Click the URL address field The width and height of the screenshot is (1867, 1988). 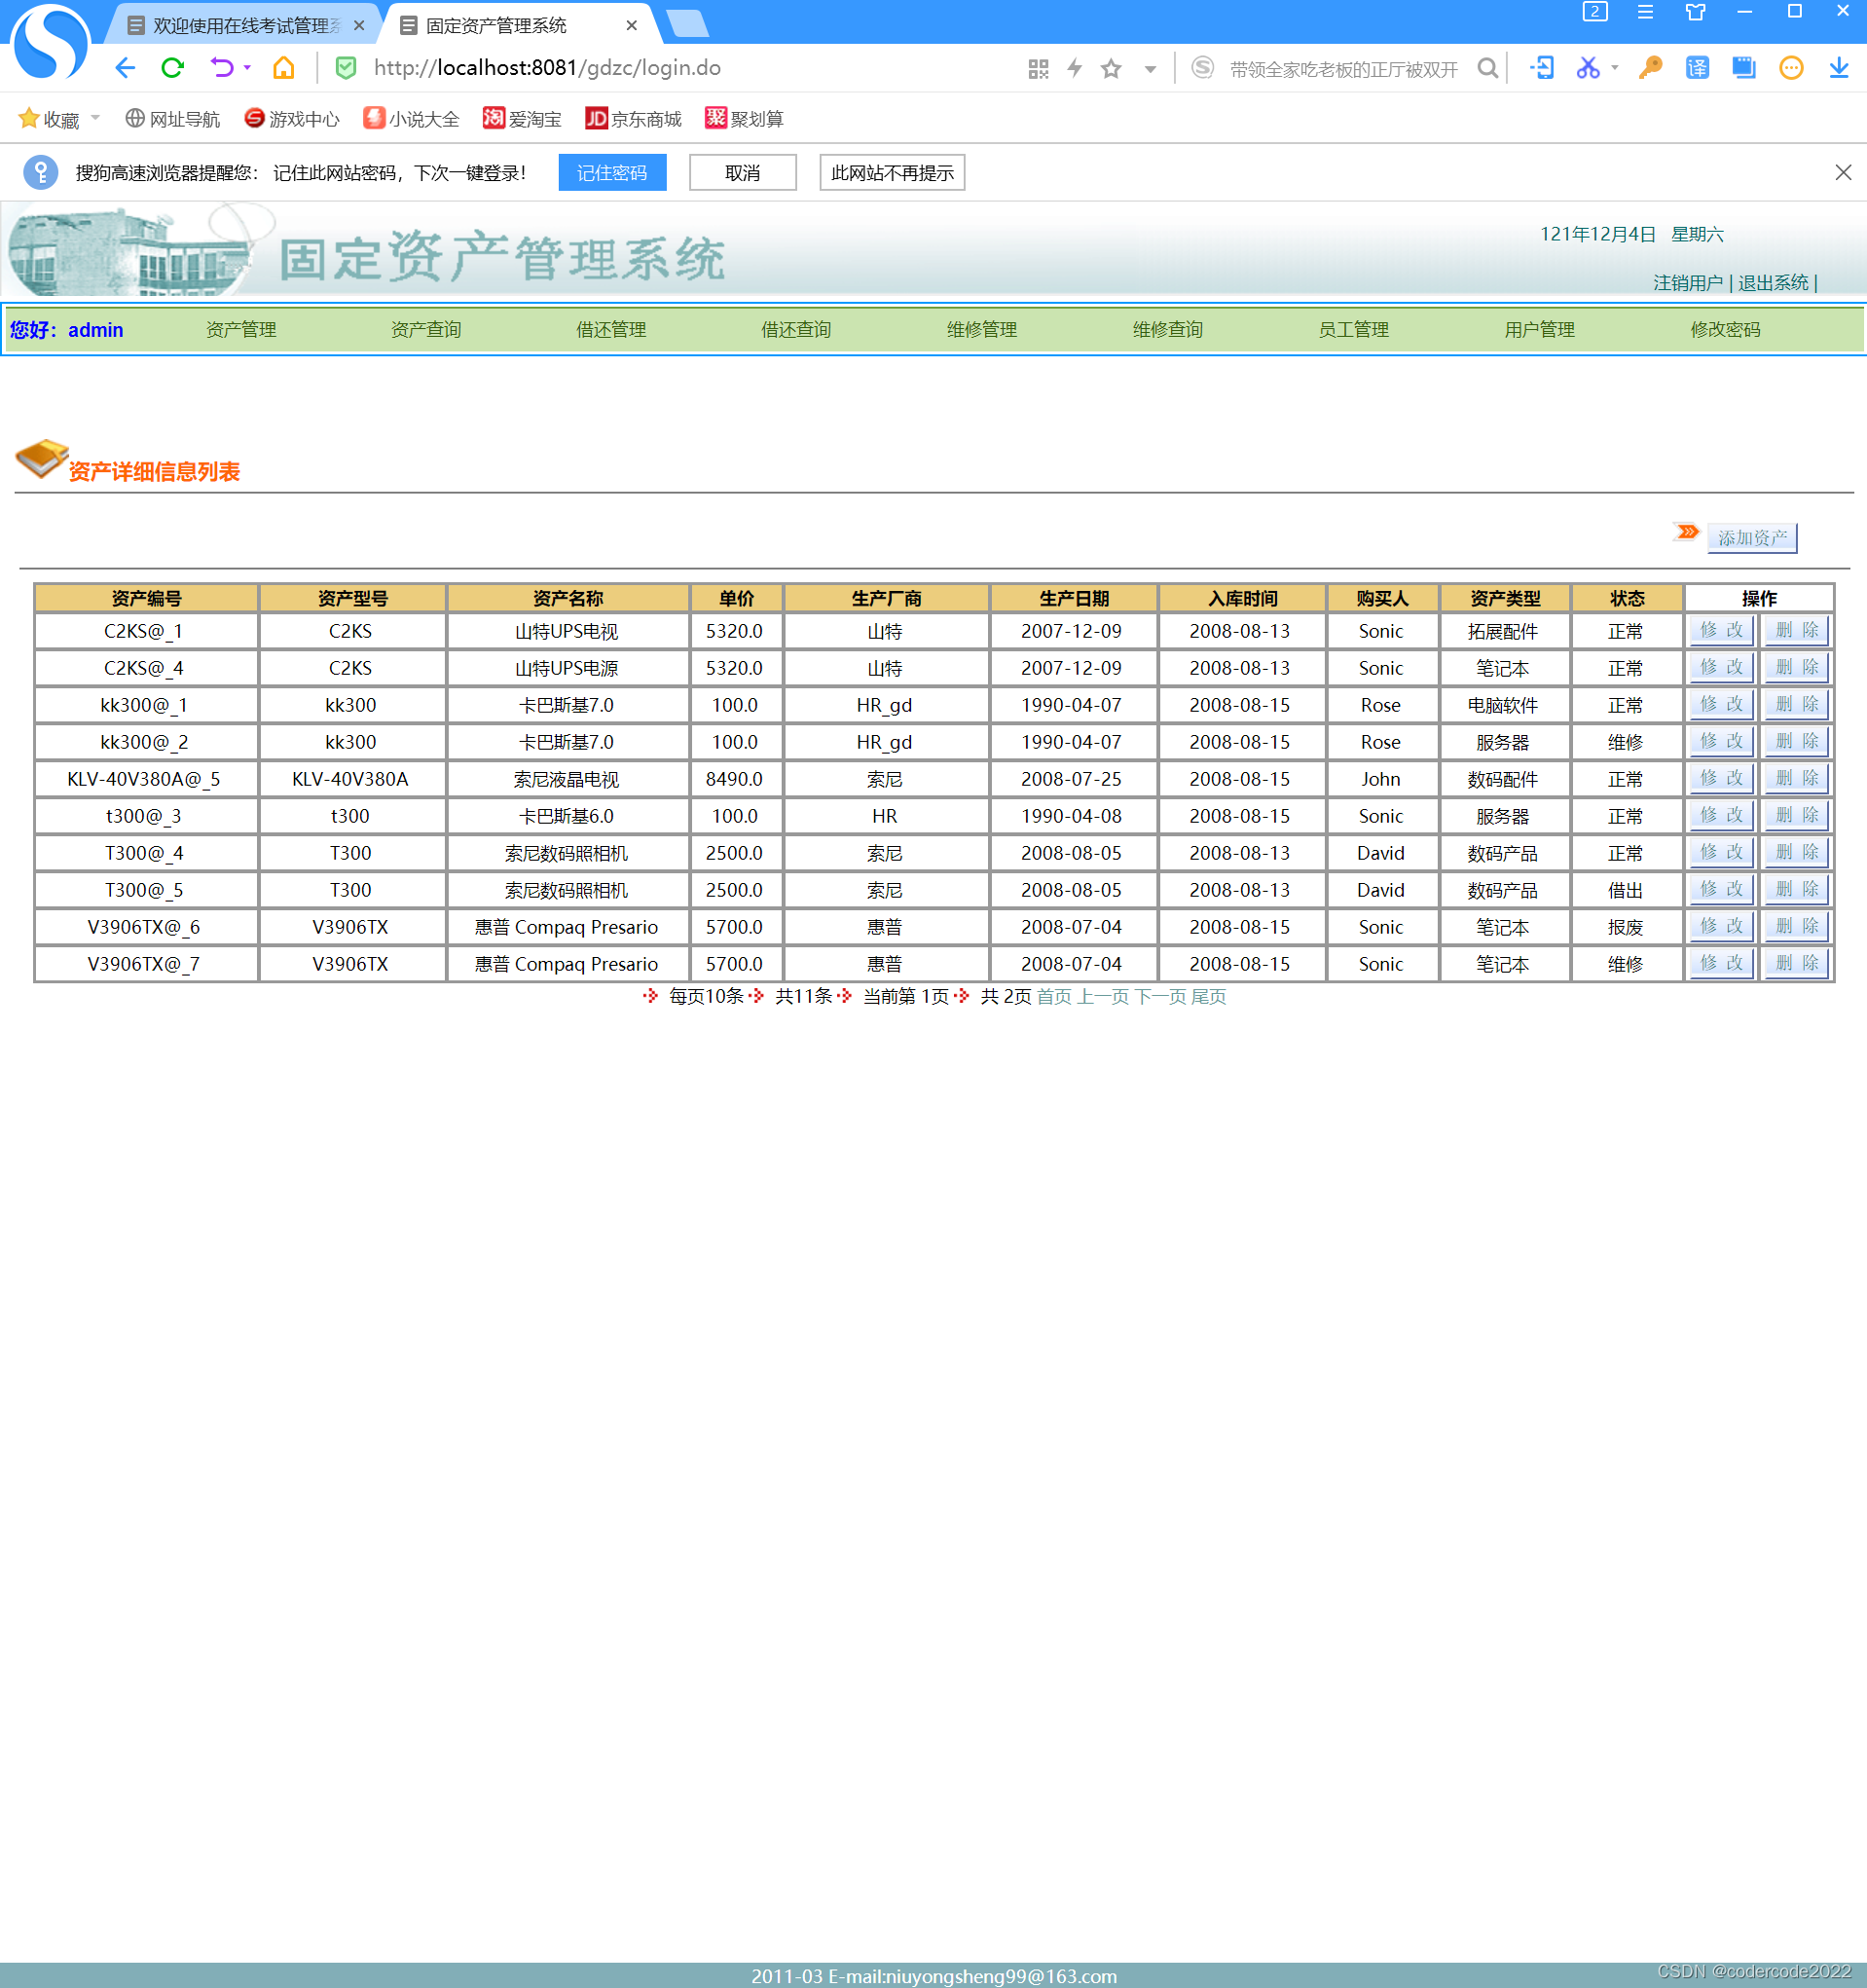tap(690, 68)
